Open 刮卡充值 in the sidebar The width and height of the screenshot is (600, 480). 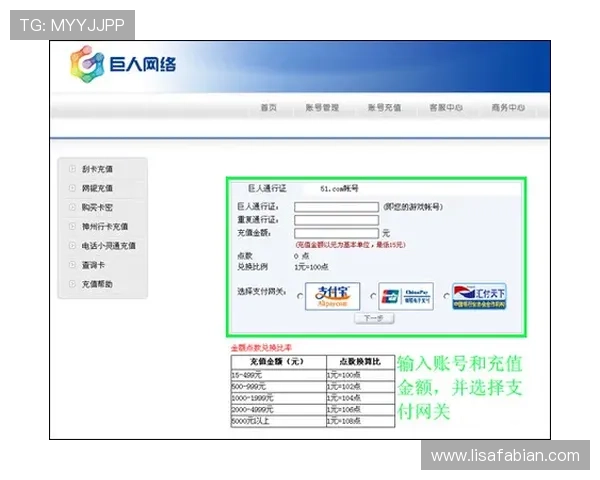pos(97,169)
